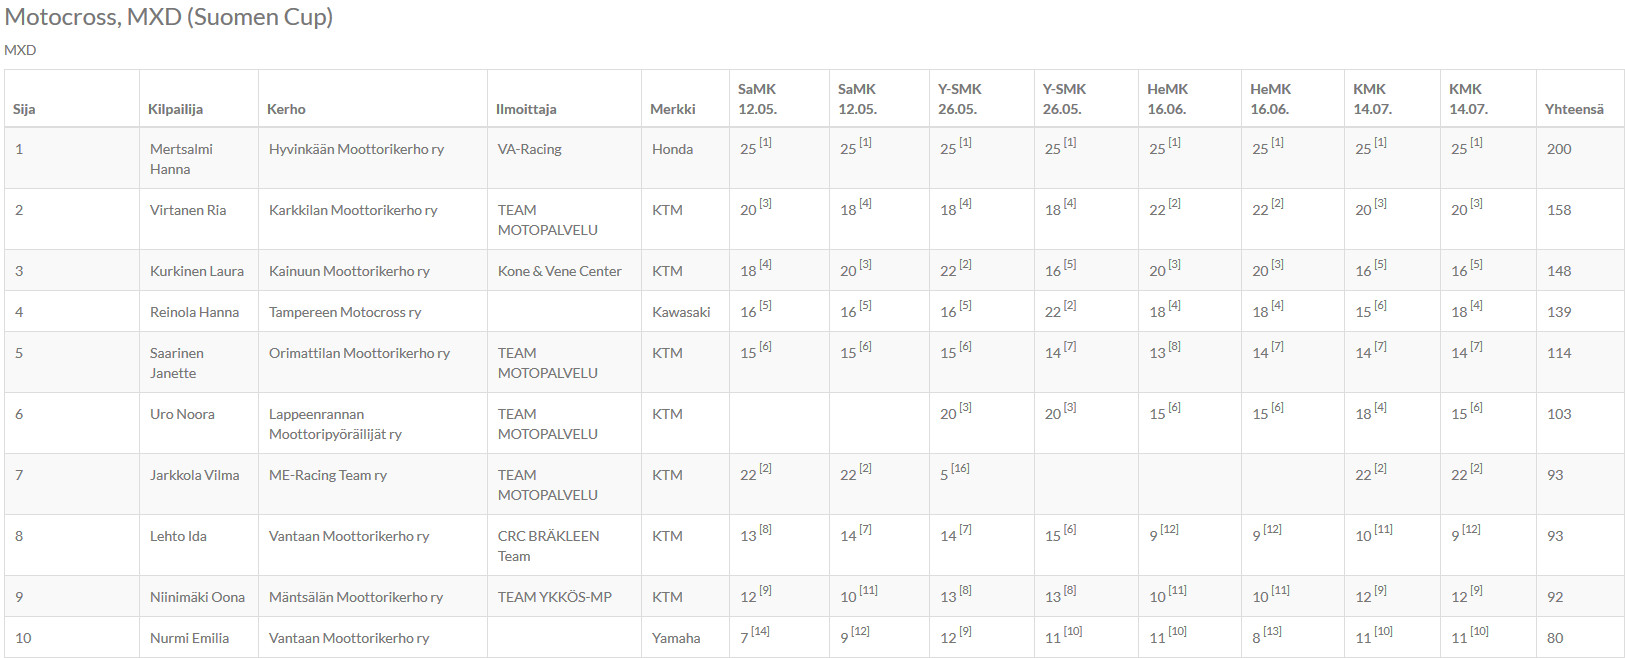Click the first HeMK 16.06. column header
The image size is (1625, 658).
[1168, 99]
